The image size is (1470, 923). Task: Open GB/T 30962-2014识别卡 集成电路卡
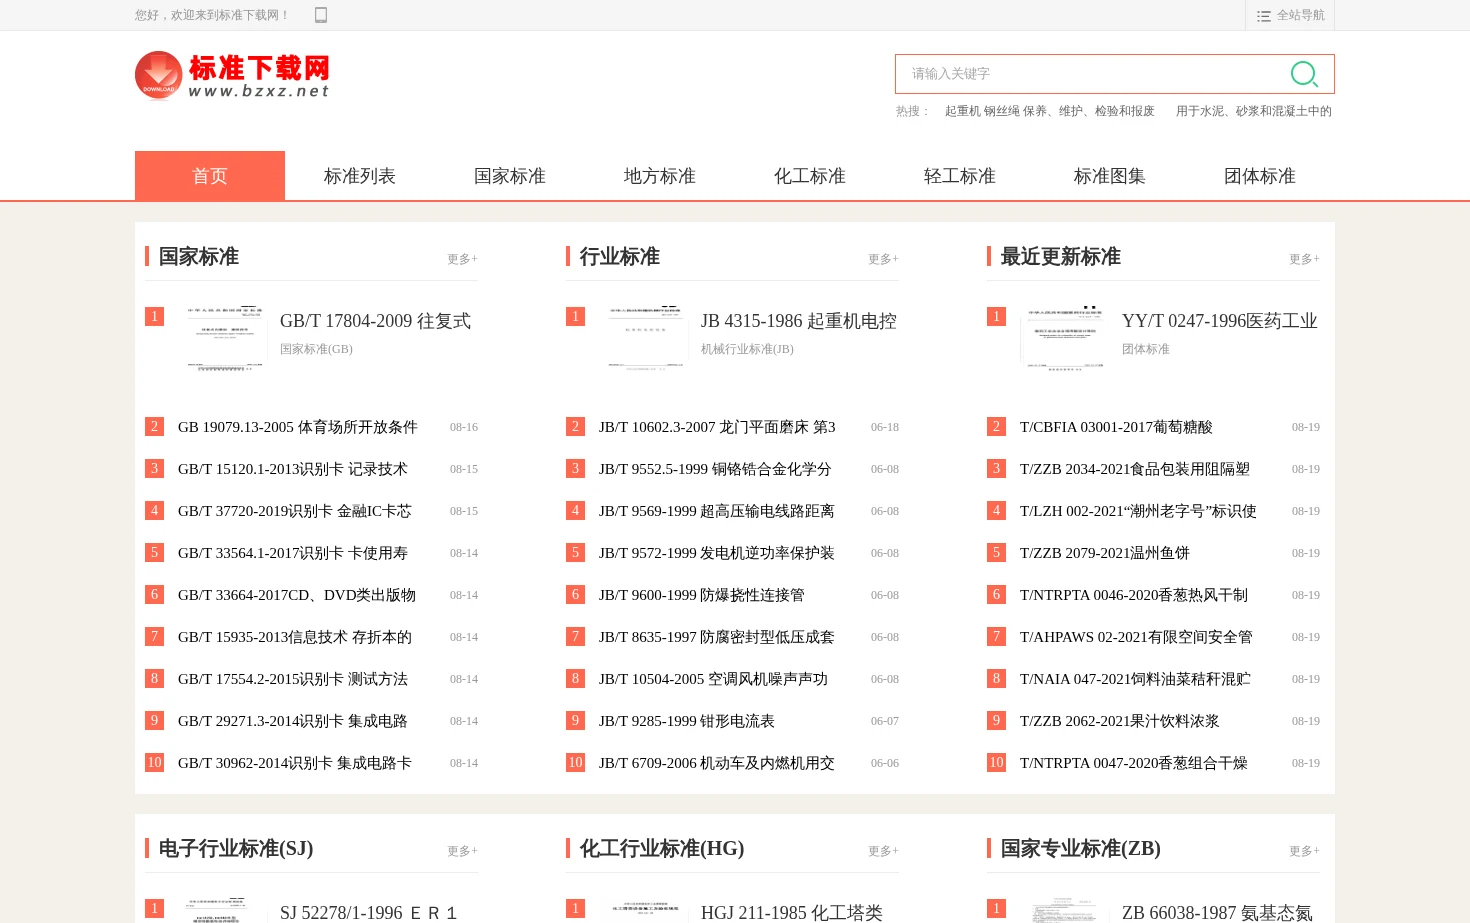point(295,763)
